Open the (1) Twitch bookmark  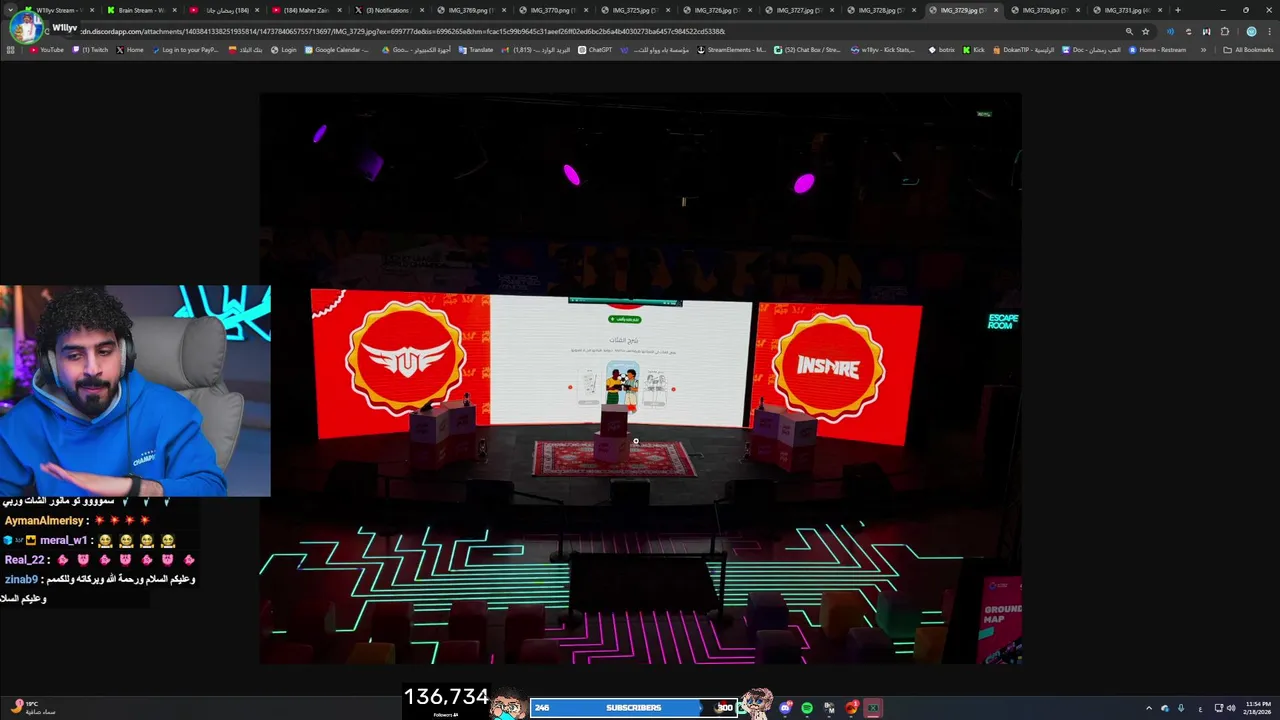coord(90,50)
